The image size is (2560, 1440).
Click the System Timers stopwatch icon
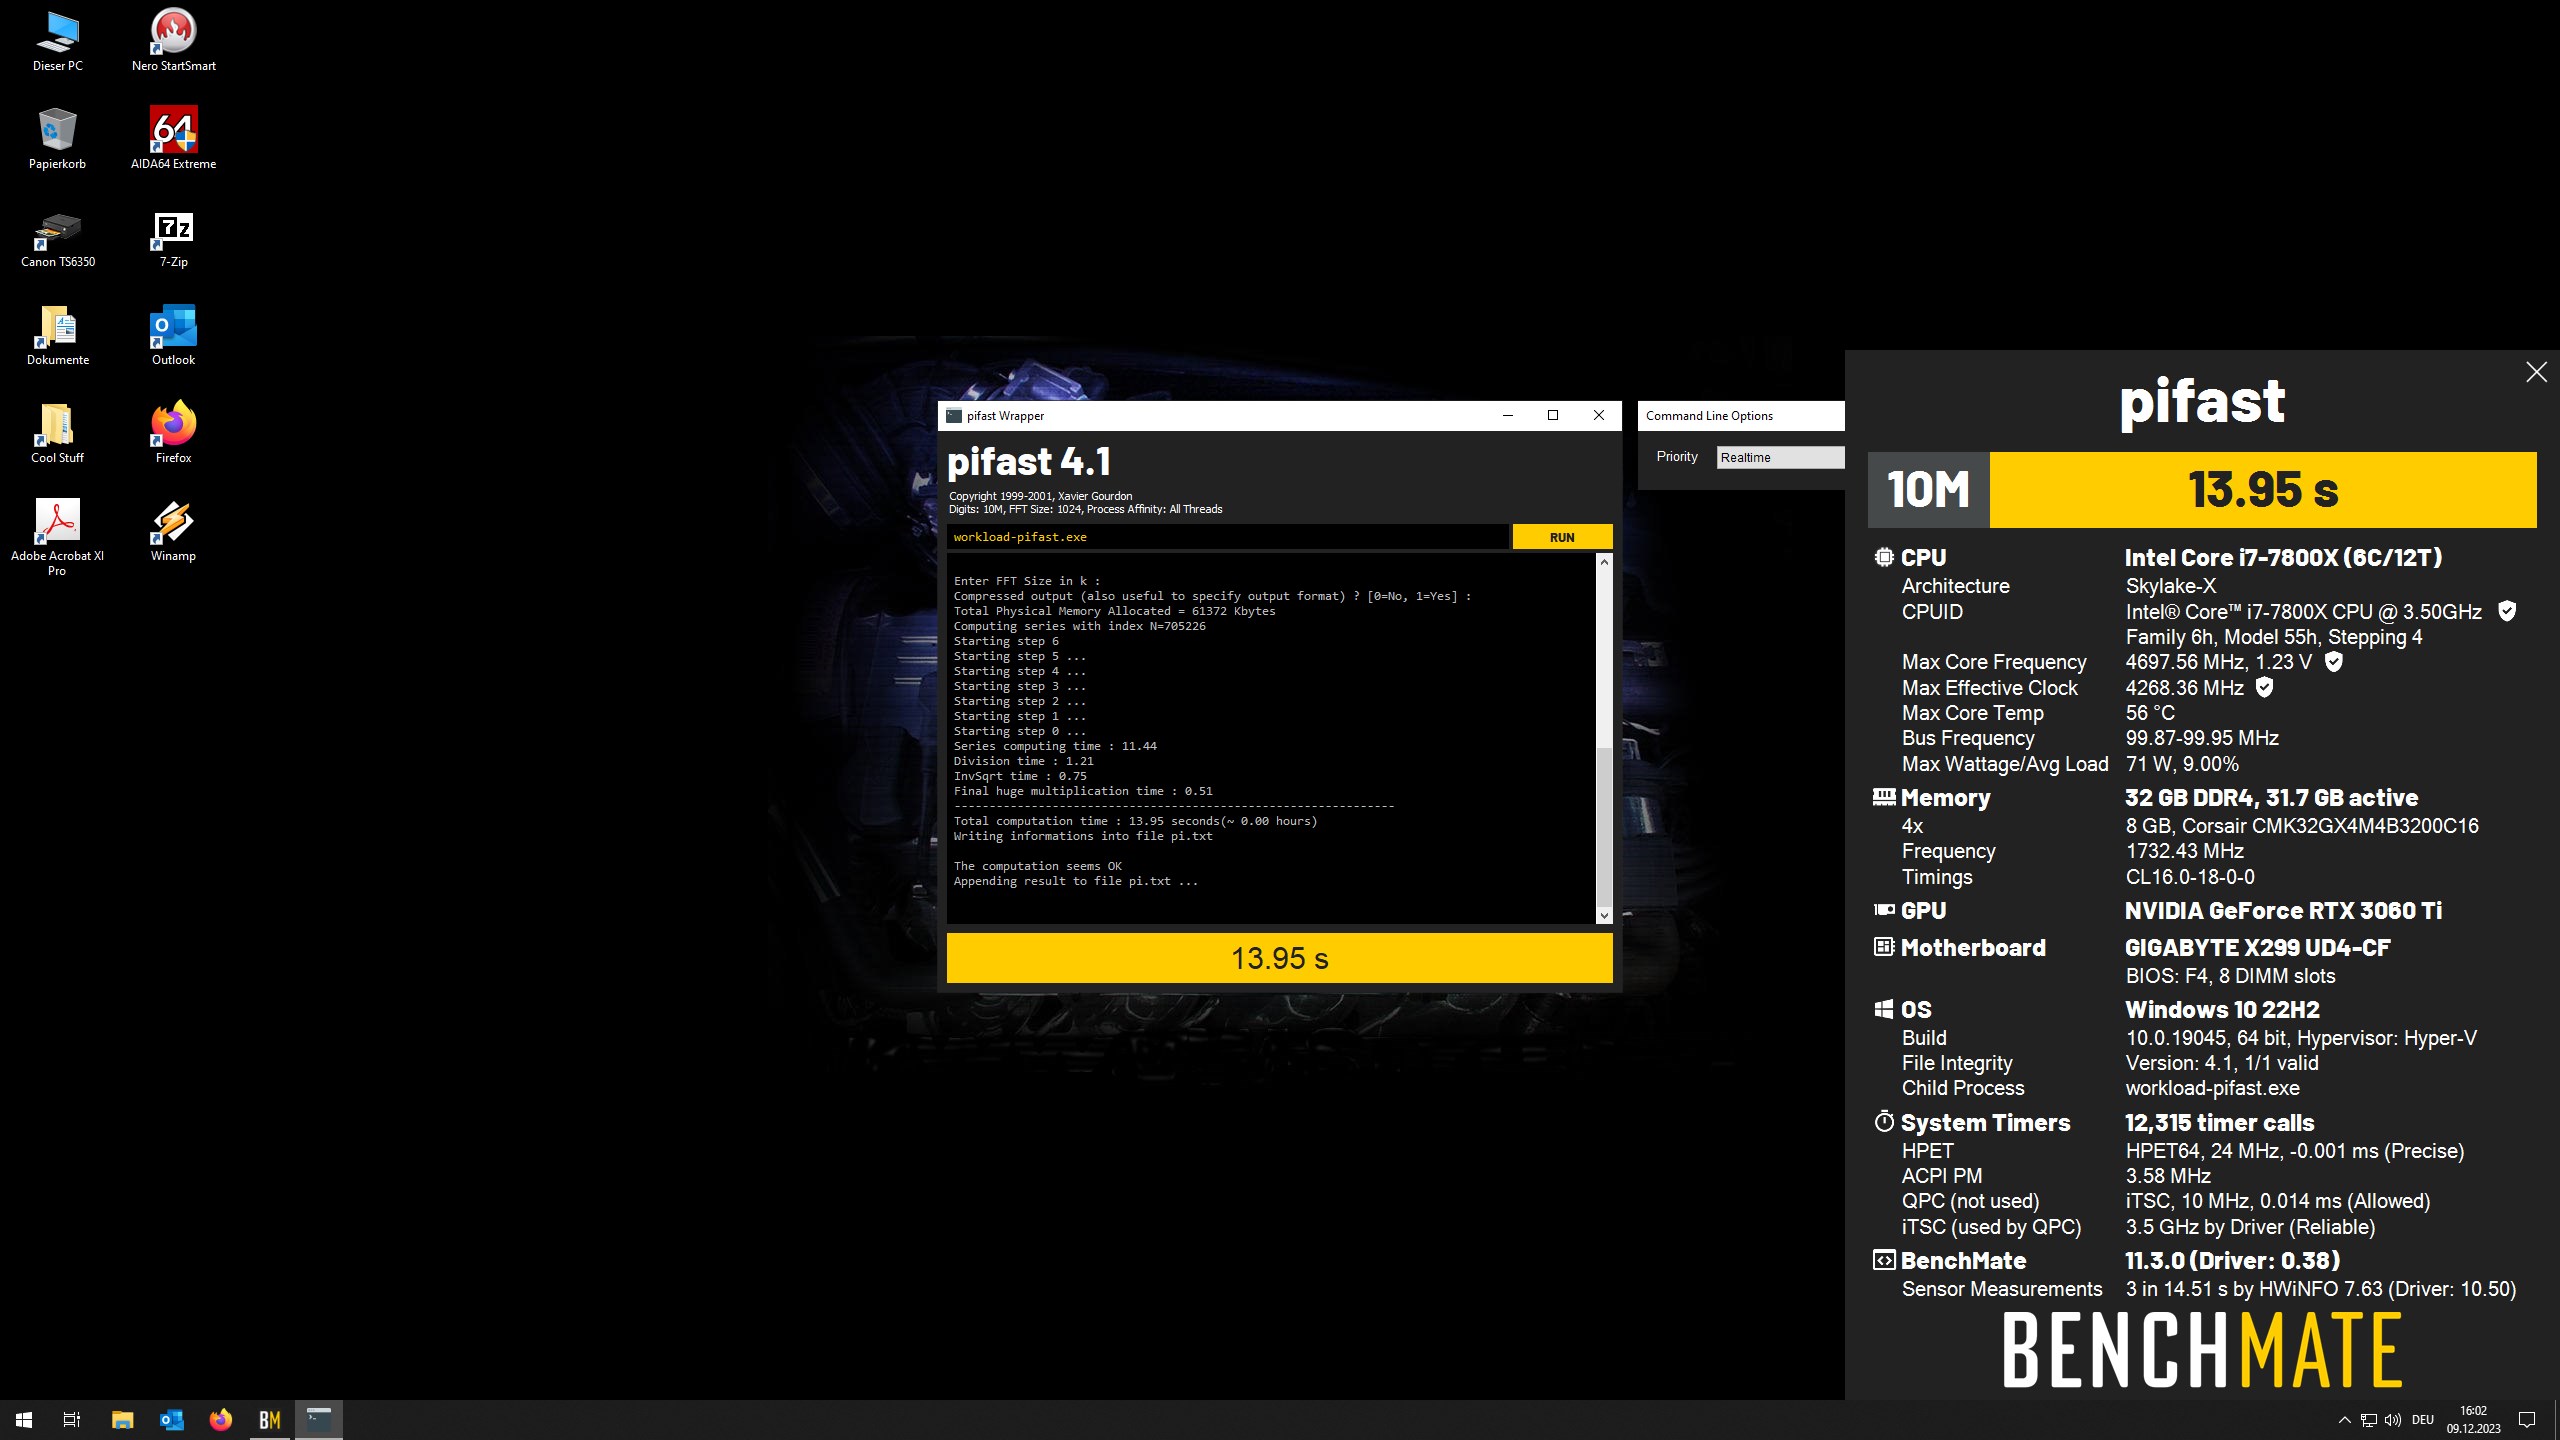tap(1884, 1121)
